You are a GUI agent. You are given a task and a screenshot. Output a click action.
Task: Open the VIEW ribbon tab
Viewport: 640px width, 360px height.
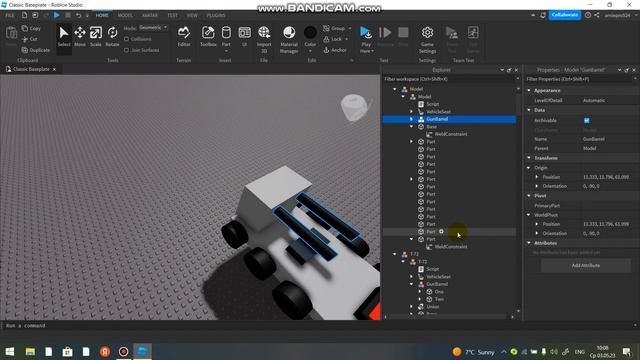pyautogui.click(x=192, y=15)
